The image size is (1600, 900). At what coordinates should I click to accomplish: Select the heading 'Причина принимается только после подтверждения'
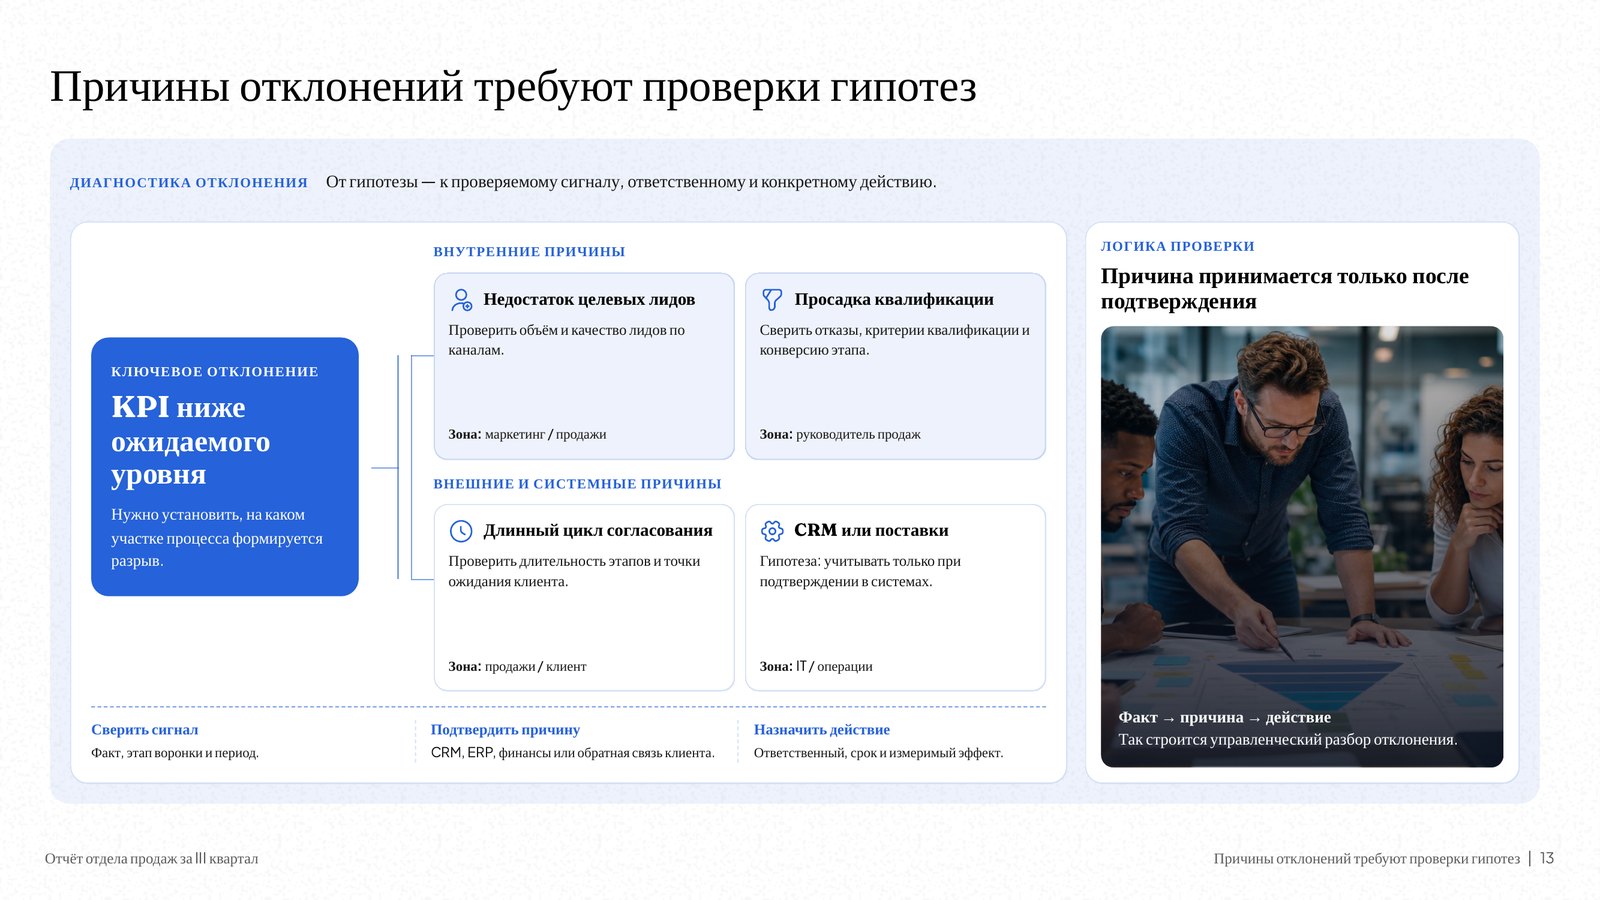pyautogui.click(x=1285, y=289)
